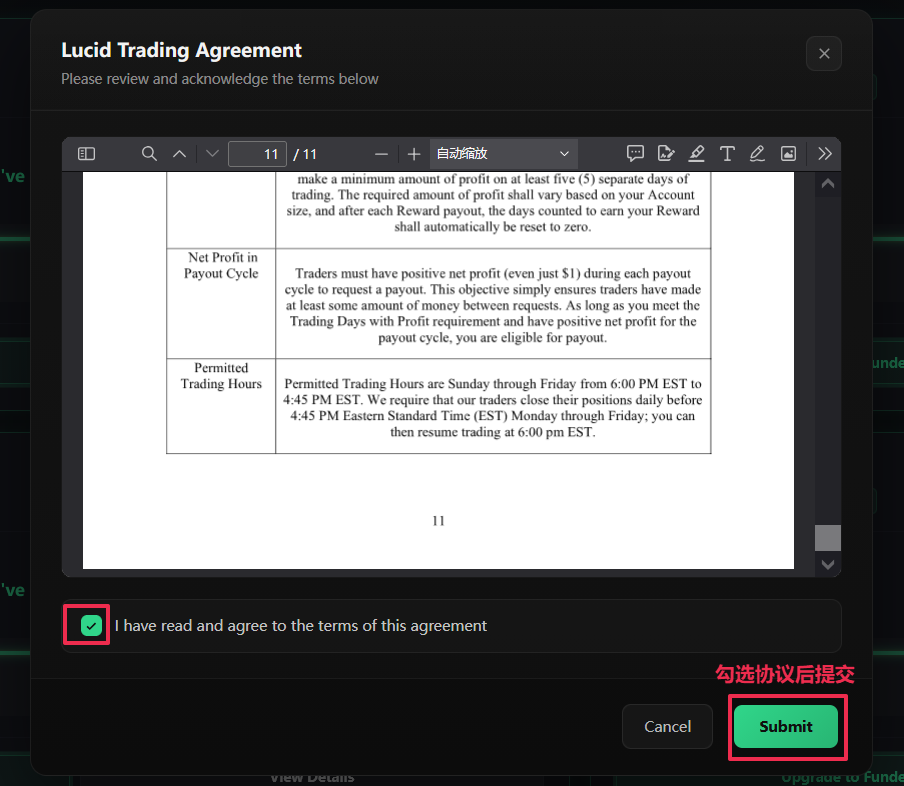The image size is (904, 786).
Task: Click the PDF scroll down arrow
Action: [x=827, y=564]
